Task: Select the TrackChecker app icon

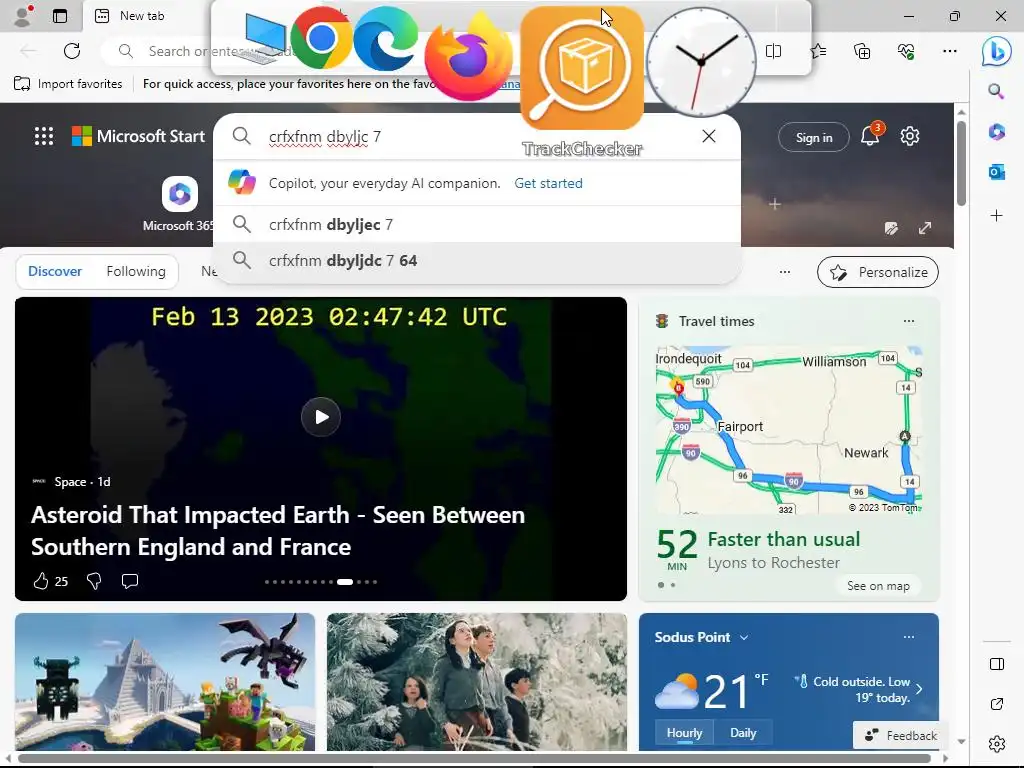Action: coord(583,69)
